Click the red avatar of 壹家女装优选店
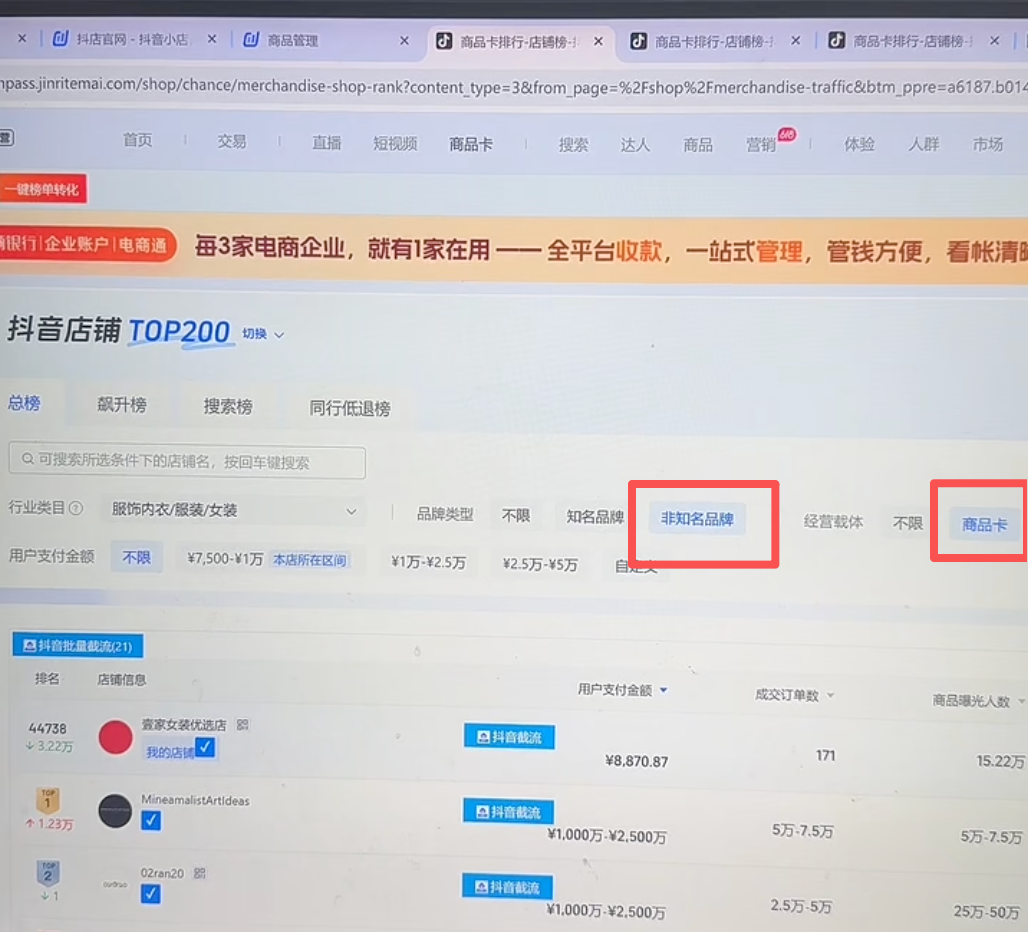The width and height of the screenshot is (1028, 932). click(115, 737)
